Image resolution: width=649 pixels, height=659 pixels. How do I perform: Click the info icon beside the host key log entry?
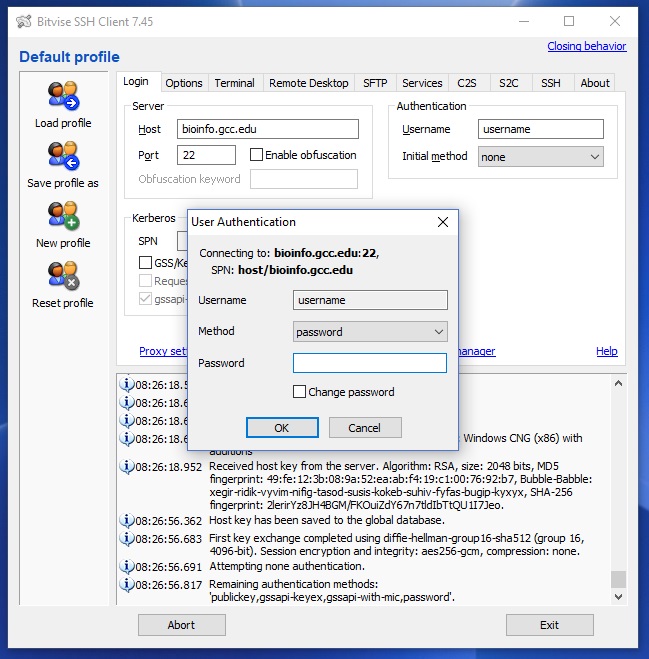(x=127, y=467)
